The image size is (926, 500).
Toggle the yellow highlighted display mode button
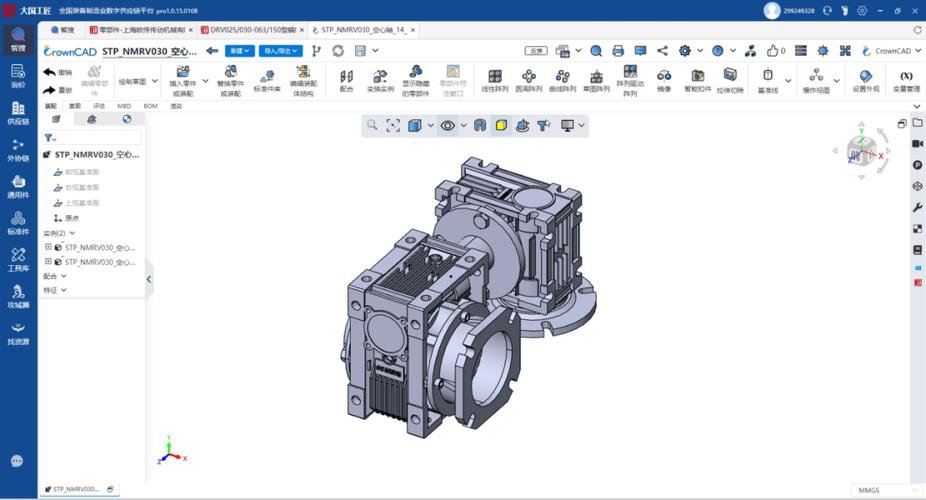point(501,125)
